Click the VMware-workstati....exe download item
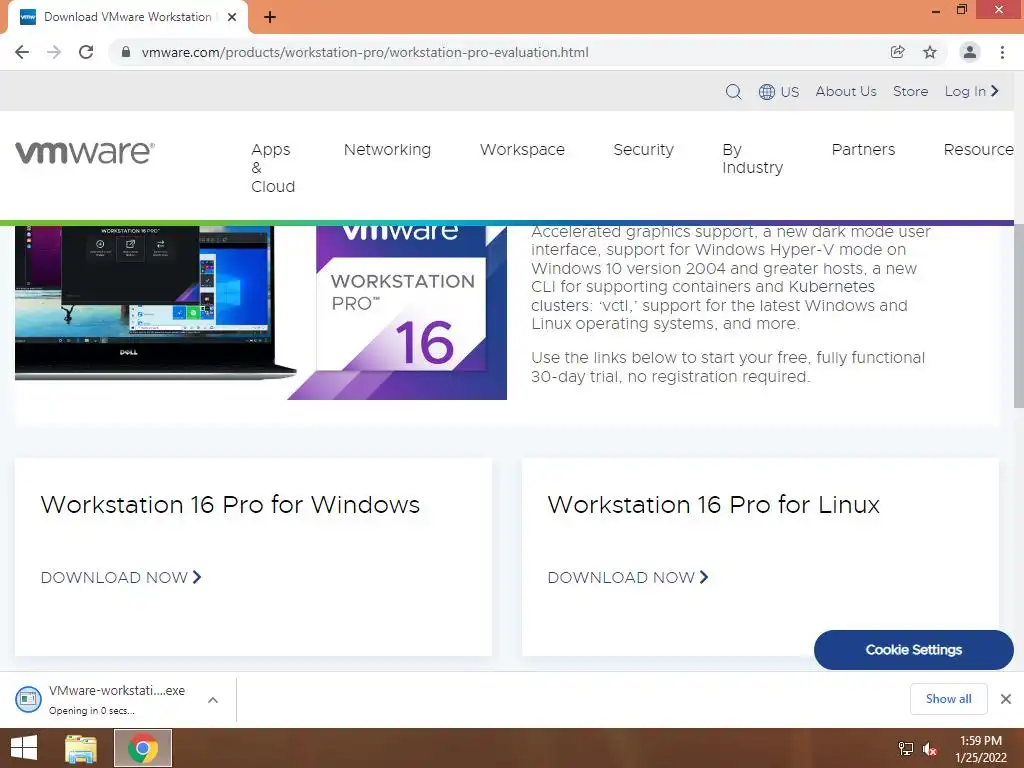Viewport: 1024px width, 768px height. coord(118,699)
